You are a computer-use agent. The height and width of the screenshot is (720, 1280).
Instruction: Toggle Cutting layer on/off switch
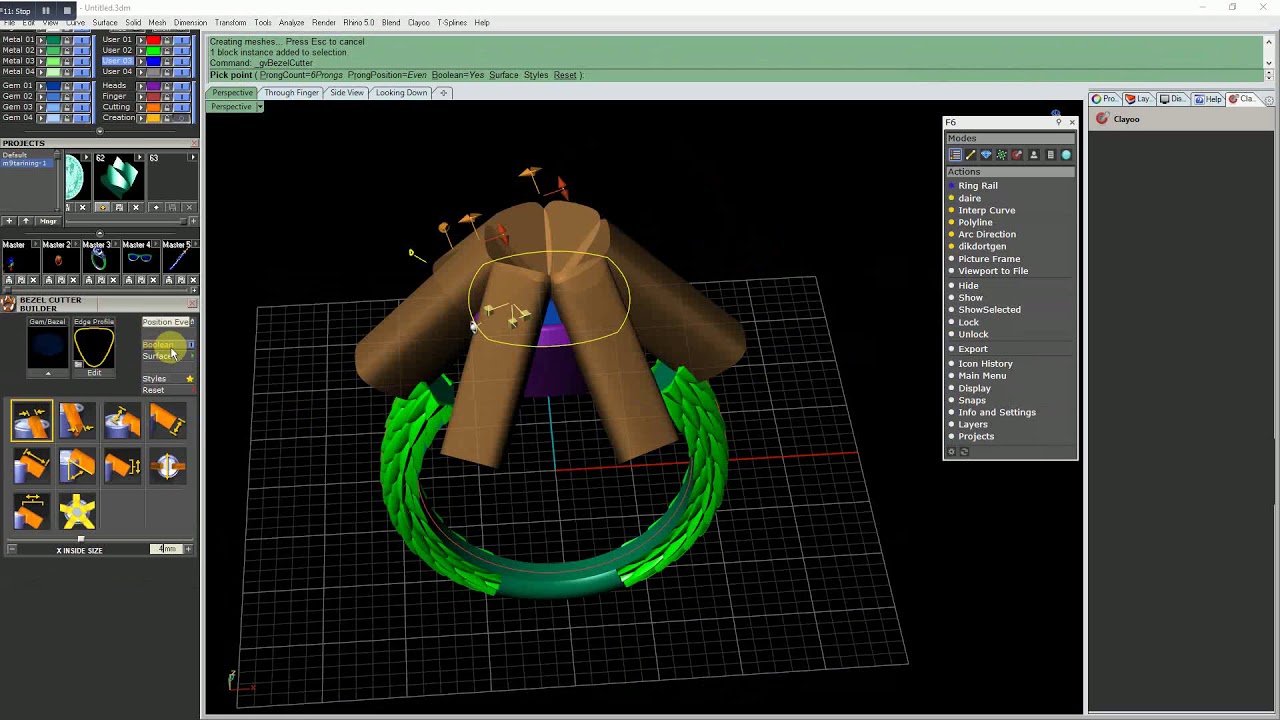pos(182,107)
